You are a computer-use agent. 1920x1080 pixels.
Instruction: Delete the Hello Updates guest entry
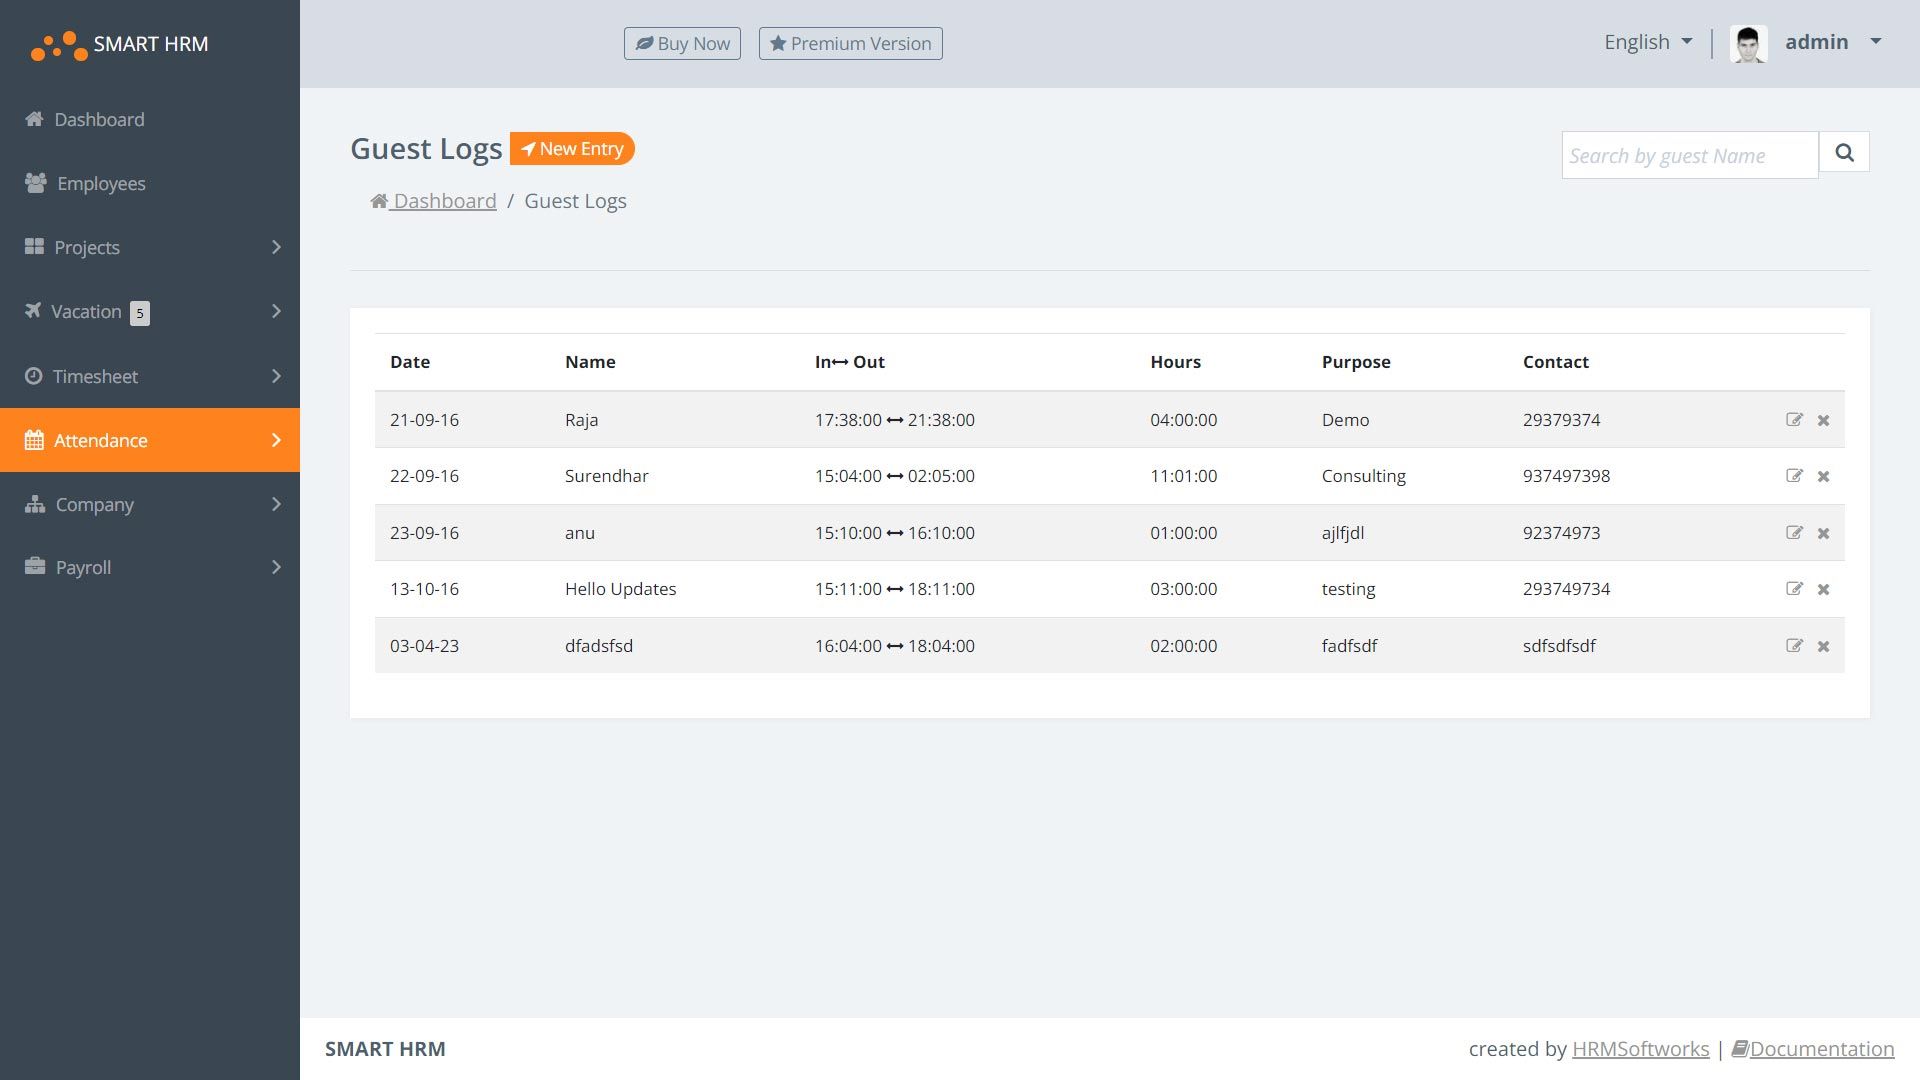1823,590
